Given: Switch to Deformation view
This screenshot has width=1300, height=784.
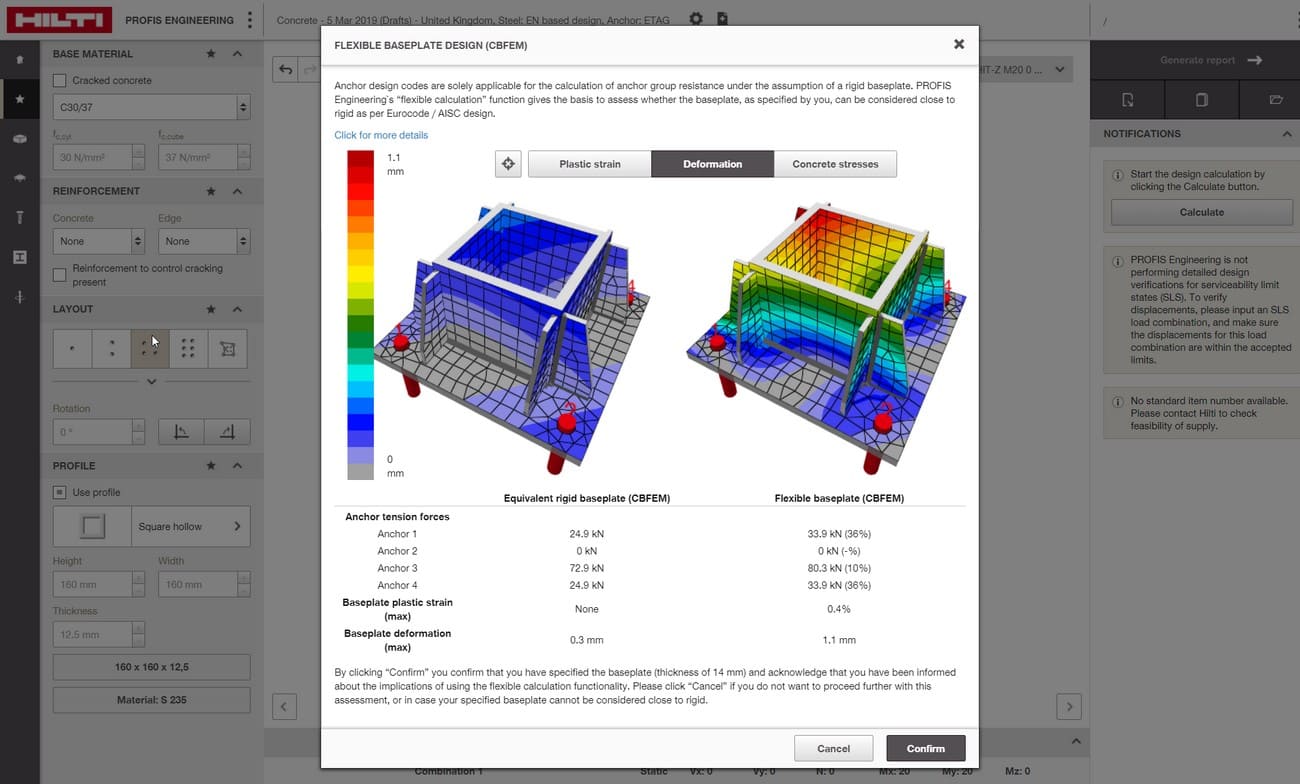Looking at the screenshot, I should [712, 164].
